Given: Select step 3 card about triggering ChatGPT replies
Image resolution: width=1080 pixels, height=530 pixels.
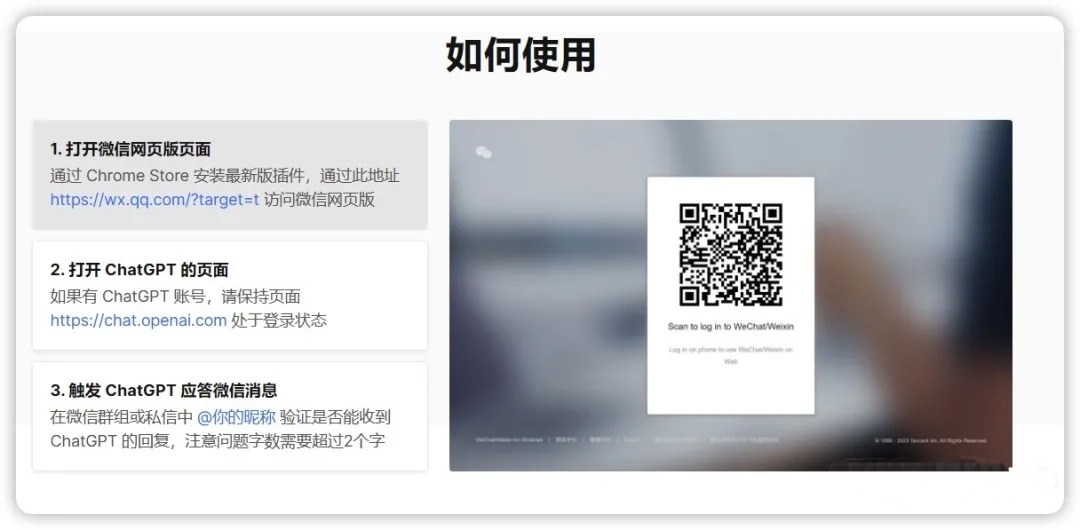Looking at the screenshot, I should click(x=229, y=416).
